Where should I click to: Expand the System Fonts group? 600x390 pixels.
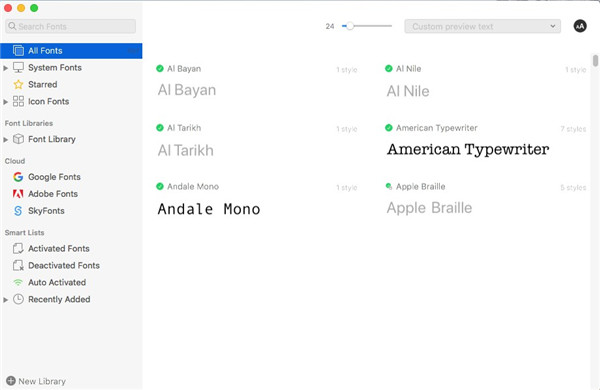pyautogui.click(x=5, y=68)
